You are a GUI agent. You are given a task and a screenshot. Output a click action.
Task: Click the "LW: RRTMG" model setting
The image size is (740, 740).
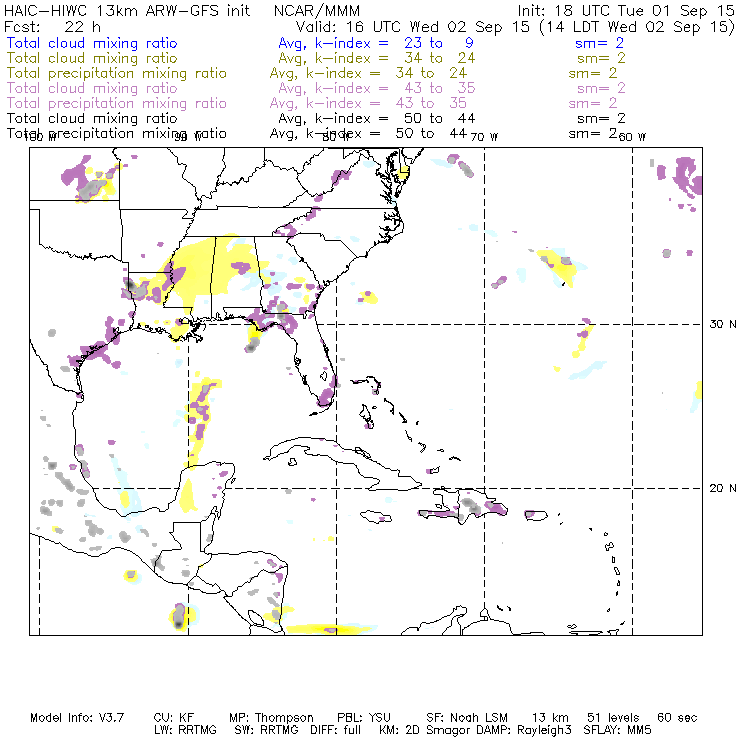(x=185, y=730)
